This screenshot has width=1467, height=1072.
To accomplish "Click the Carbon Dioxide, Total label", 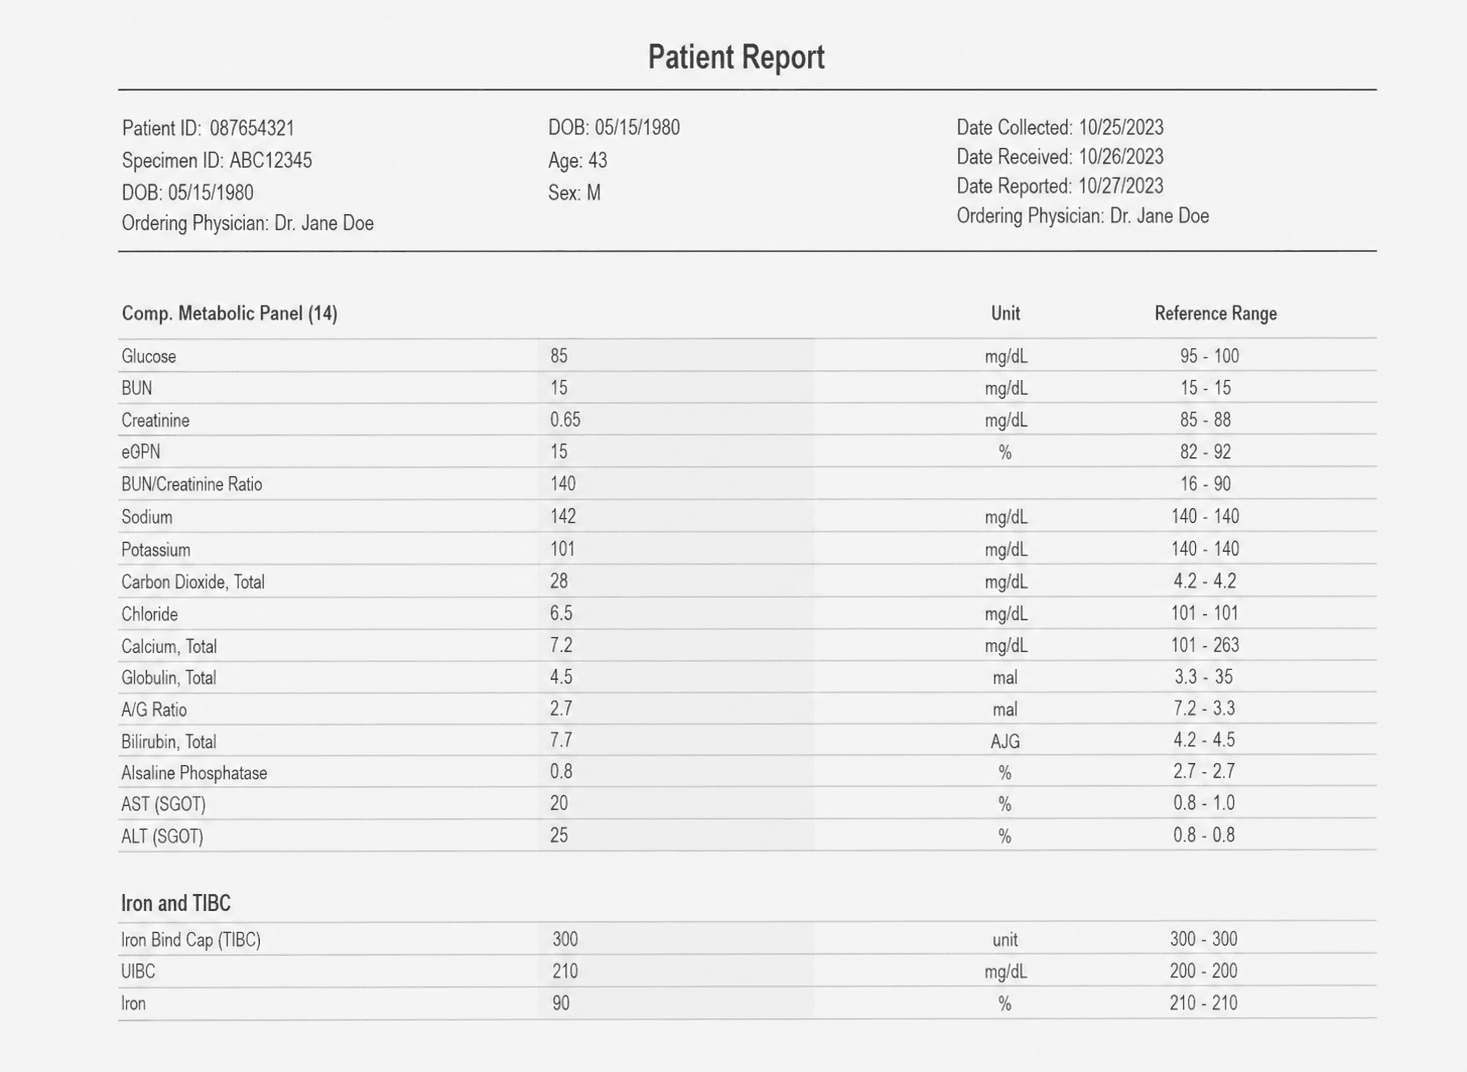I will tap(193, 581).
